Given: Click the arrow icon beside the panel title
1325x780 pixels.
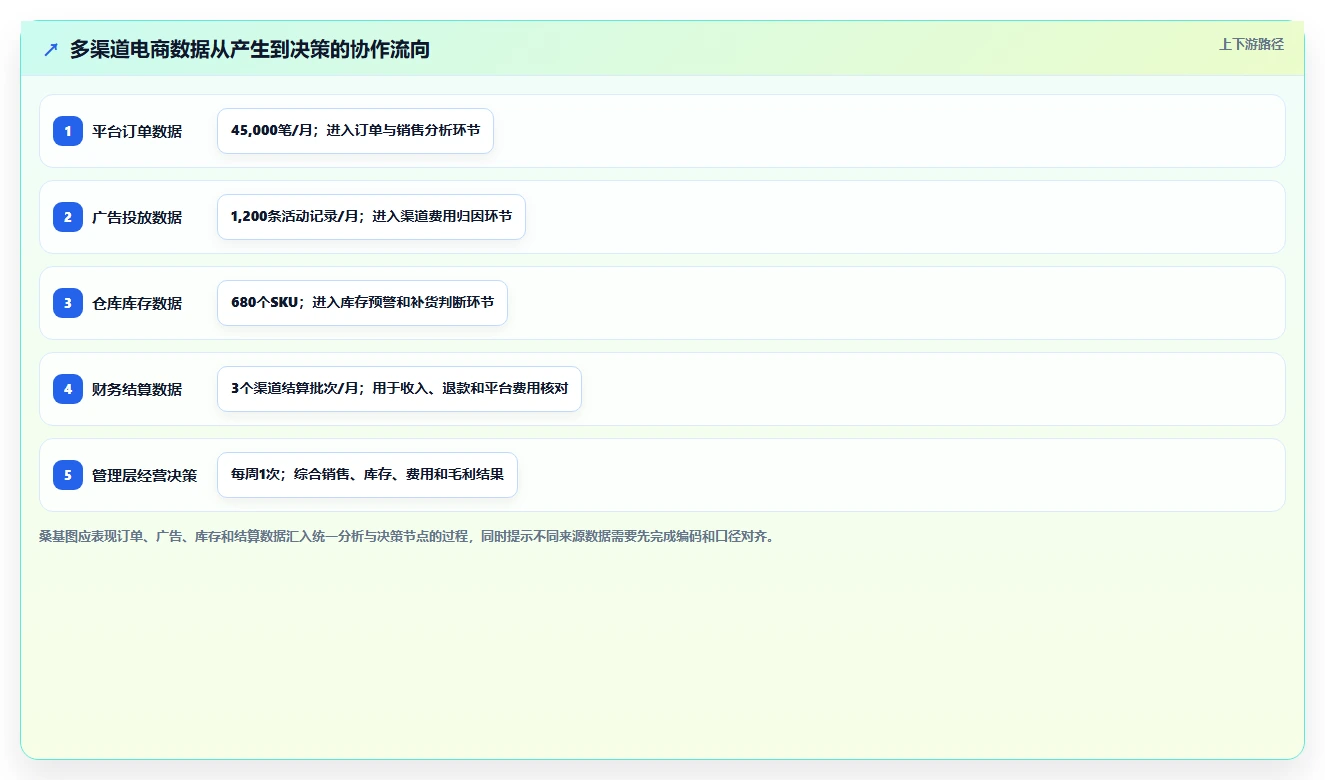Looking at the screenshot, I should click(51, 49).
